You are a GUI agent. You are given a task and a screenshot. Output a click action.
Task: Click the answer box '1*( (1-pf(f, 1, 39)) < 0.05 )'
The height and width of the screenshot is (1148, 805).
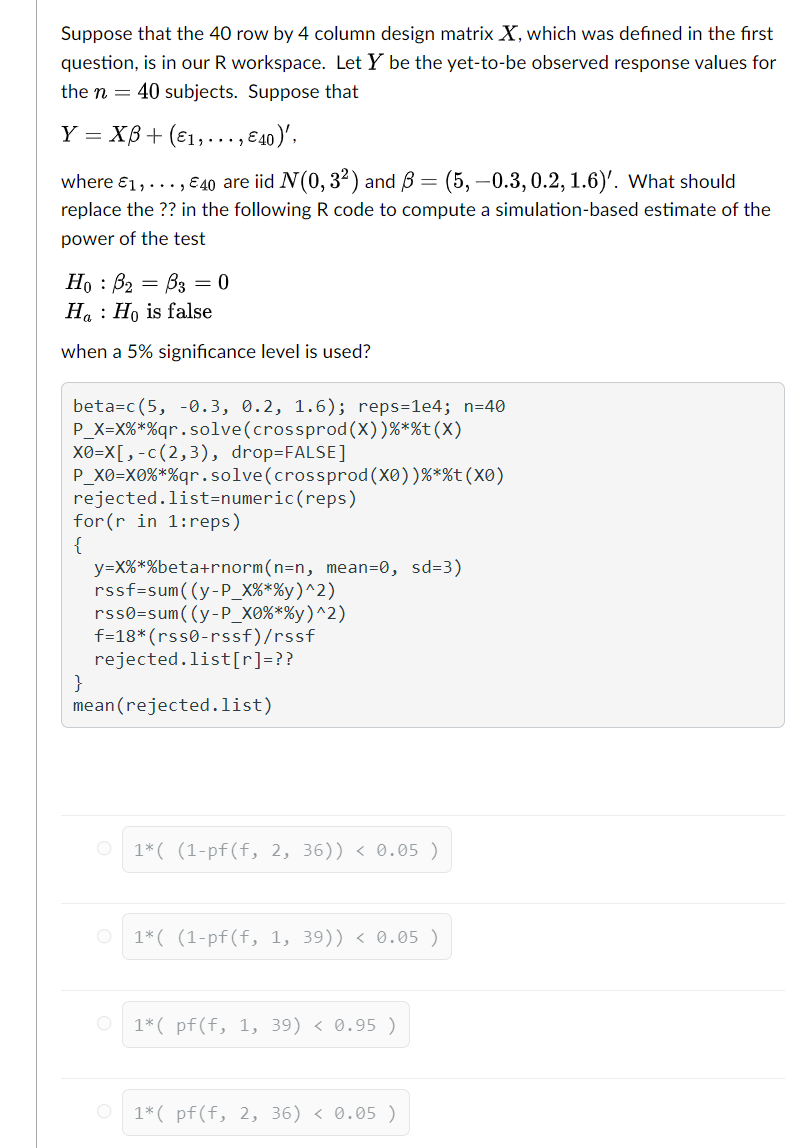coord(286,936)
